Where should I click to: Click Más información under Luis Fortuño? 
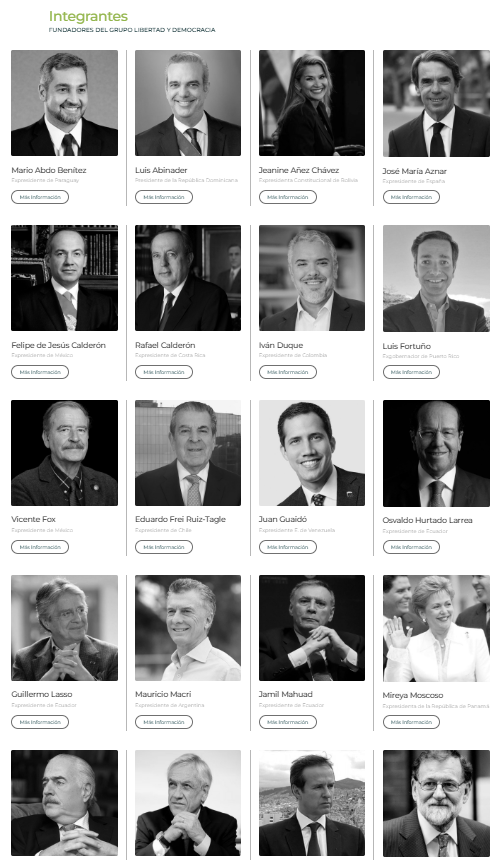(411, 372)
